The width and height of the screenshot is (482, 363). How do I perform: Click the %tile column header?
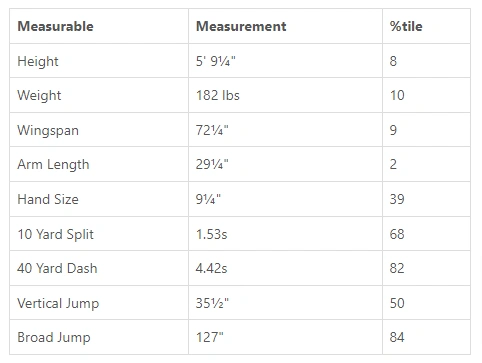[406, 26]
